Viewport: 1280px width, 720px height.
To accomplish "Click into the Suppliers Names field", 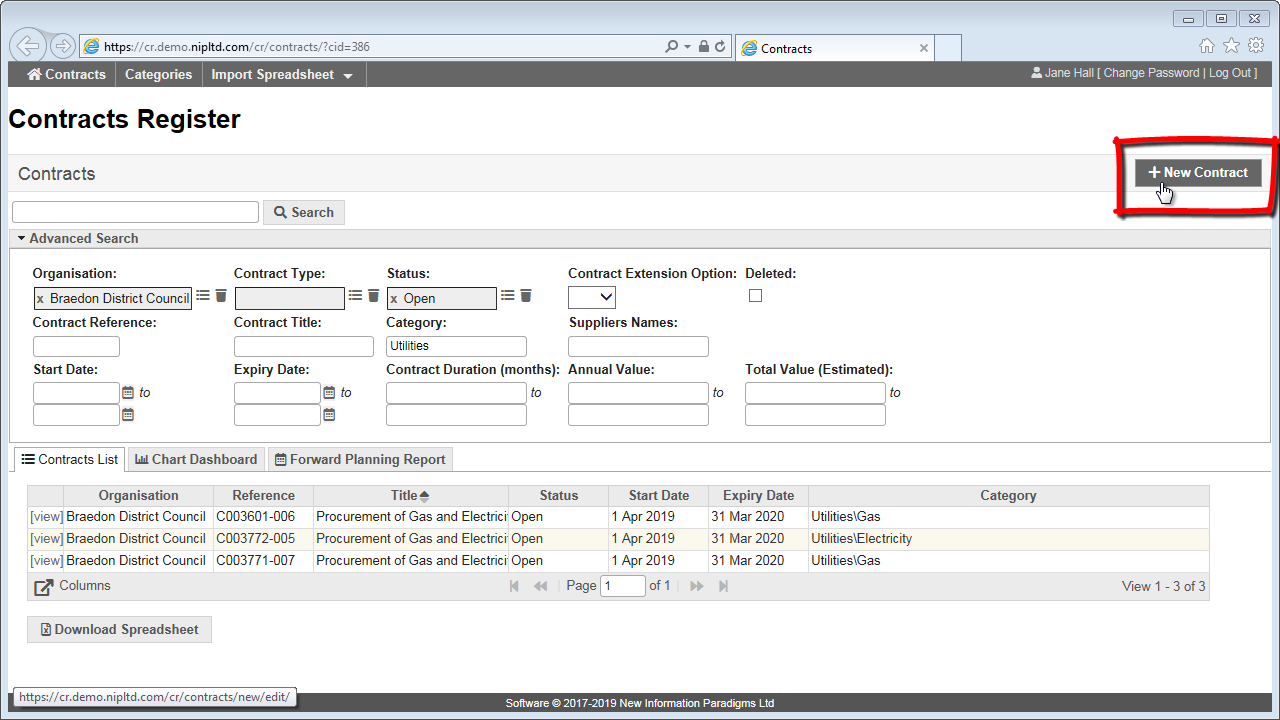I will (638, 346).
